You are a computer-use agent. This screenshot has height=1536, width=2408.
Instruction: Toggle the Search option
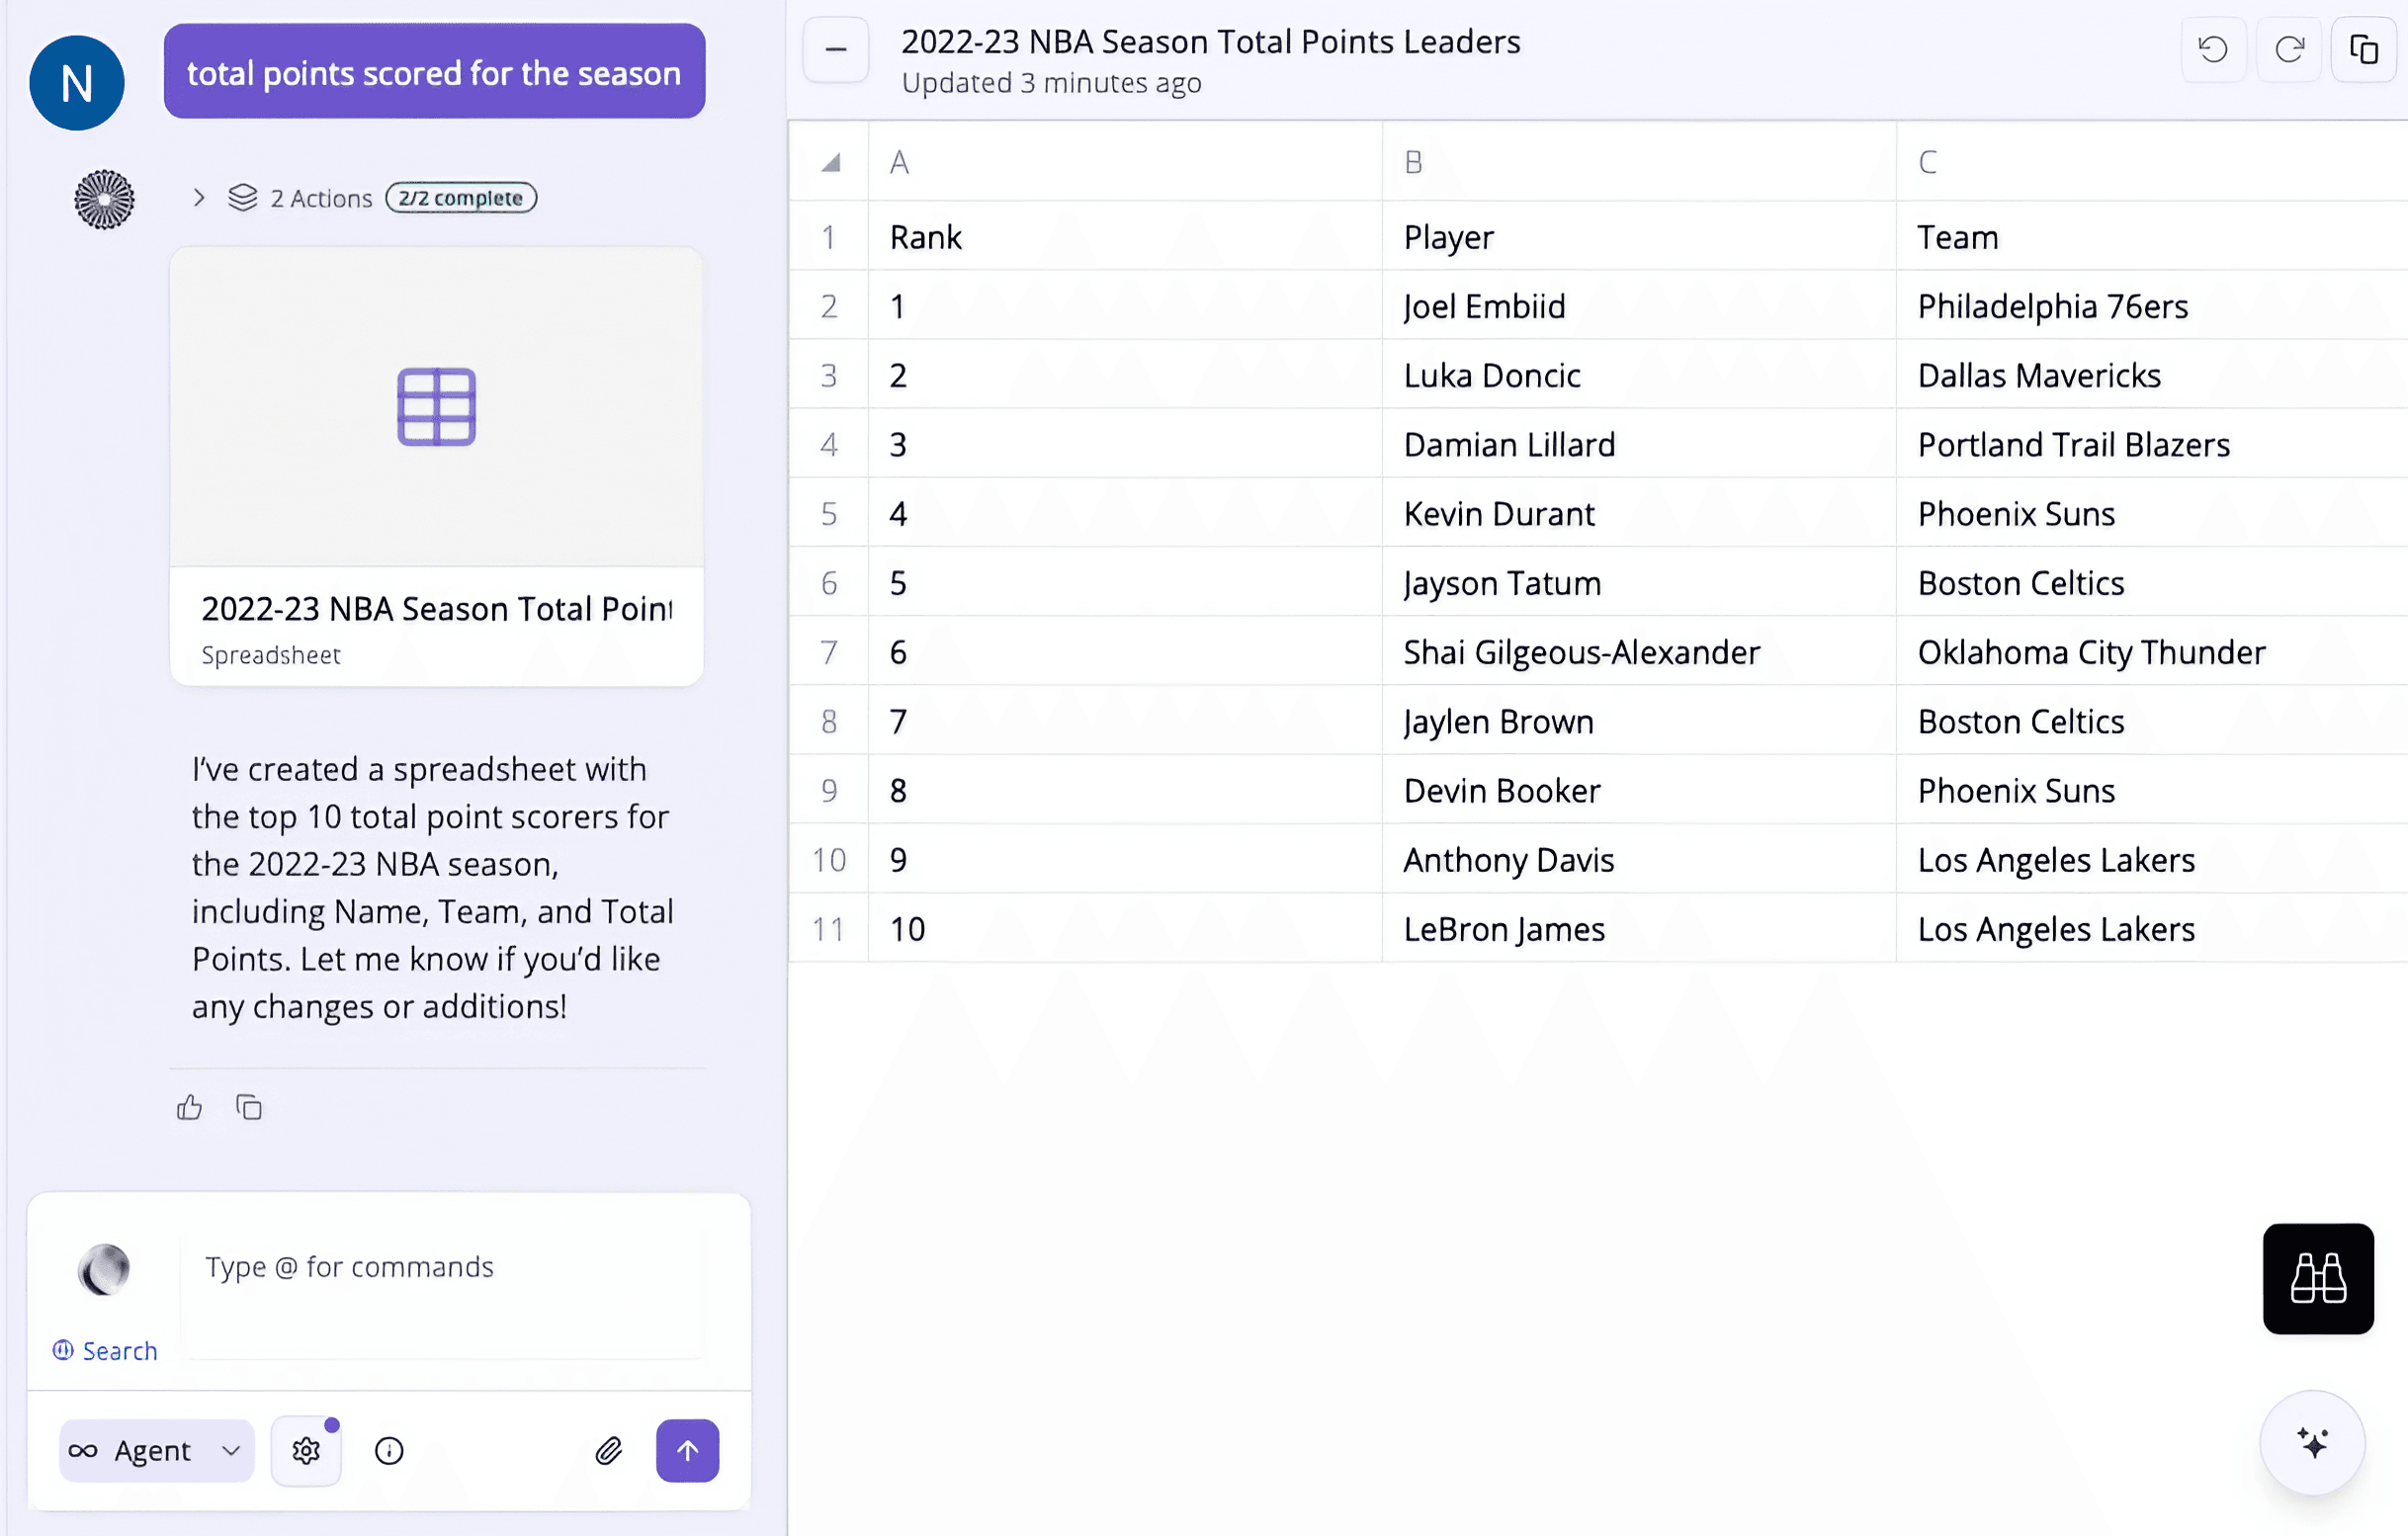[105, 1350]
